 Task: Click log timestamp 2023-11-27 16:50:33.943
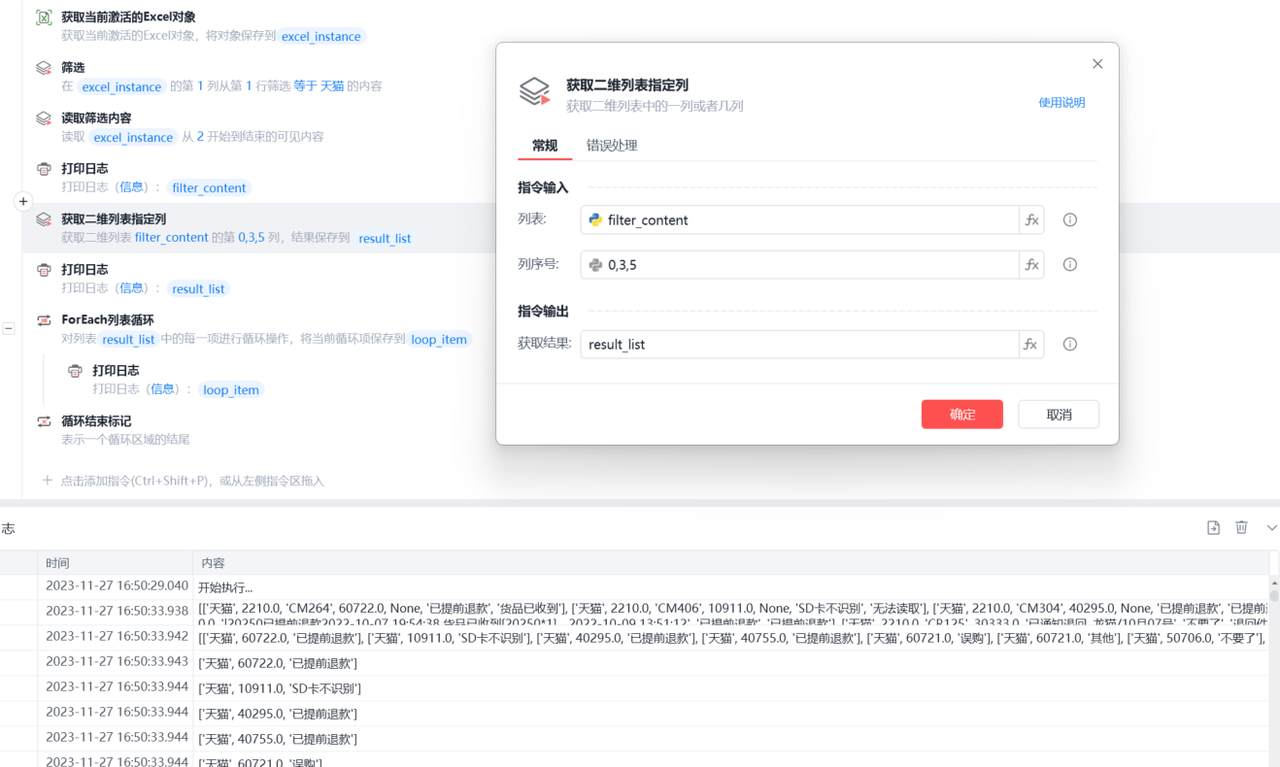click(117, 662)
